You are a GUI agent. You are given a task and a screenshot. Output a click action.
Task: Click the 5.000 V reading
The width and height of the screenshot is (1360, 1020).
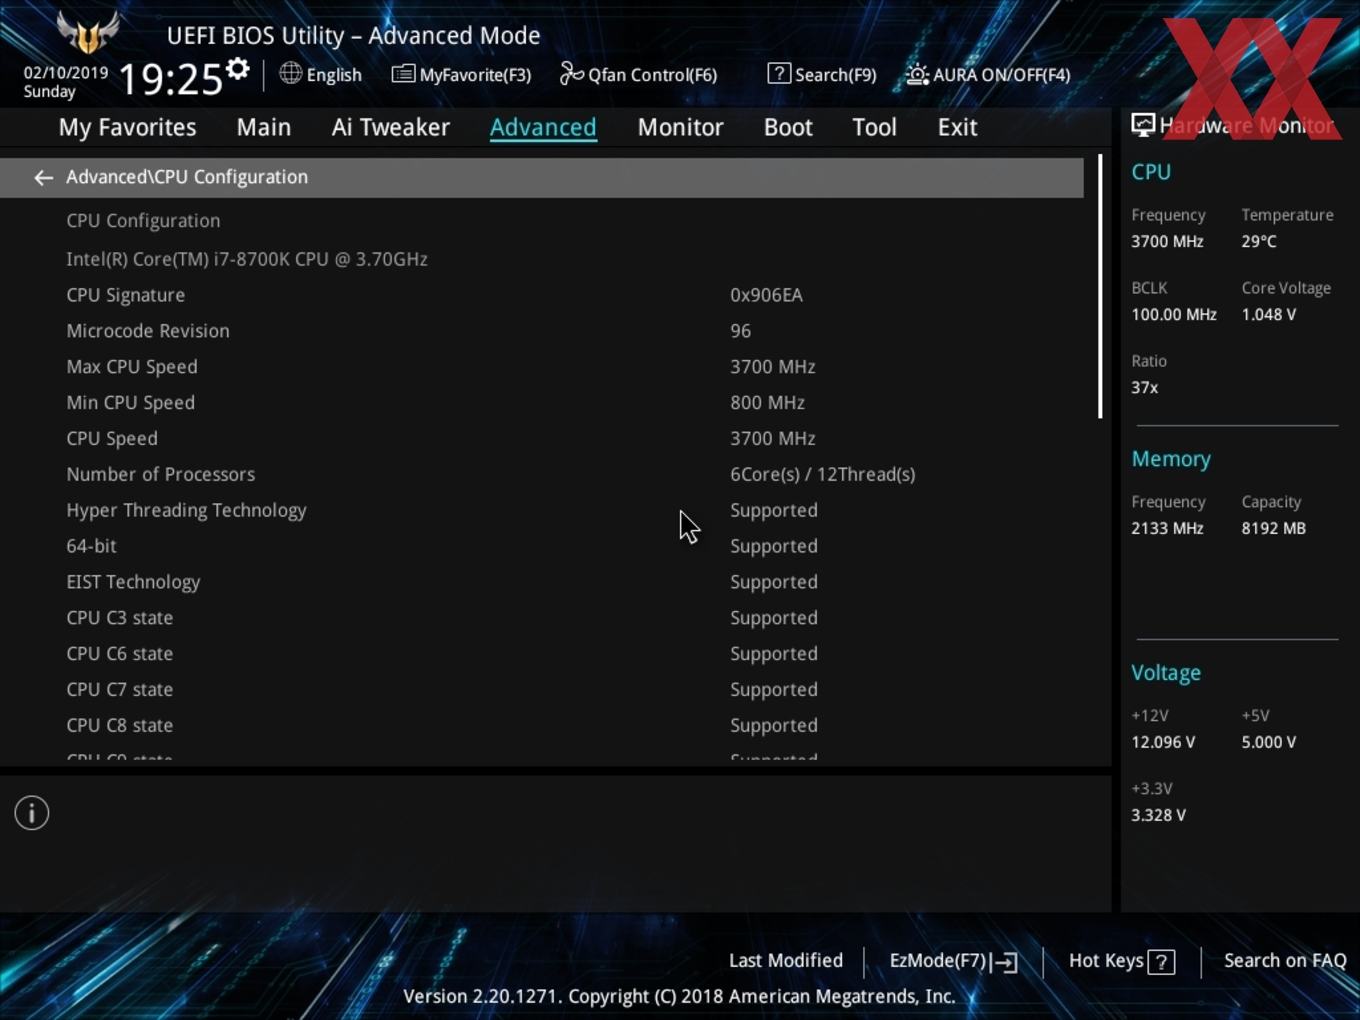[1268, 743]
